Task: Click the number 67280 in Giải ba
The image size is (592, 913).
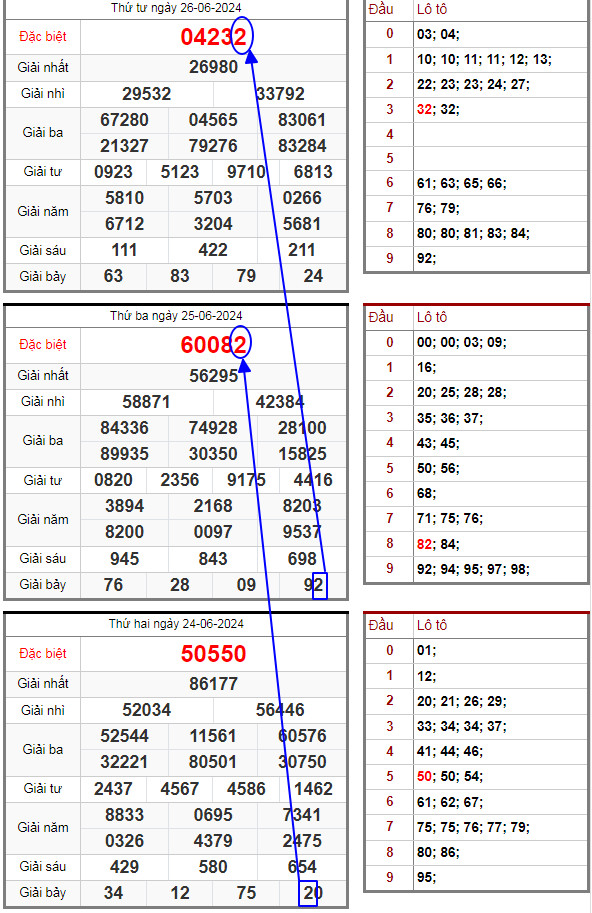Action: [x=124, y=120]
